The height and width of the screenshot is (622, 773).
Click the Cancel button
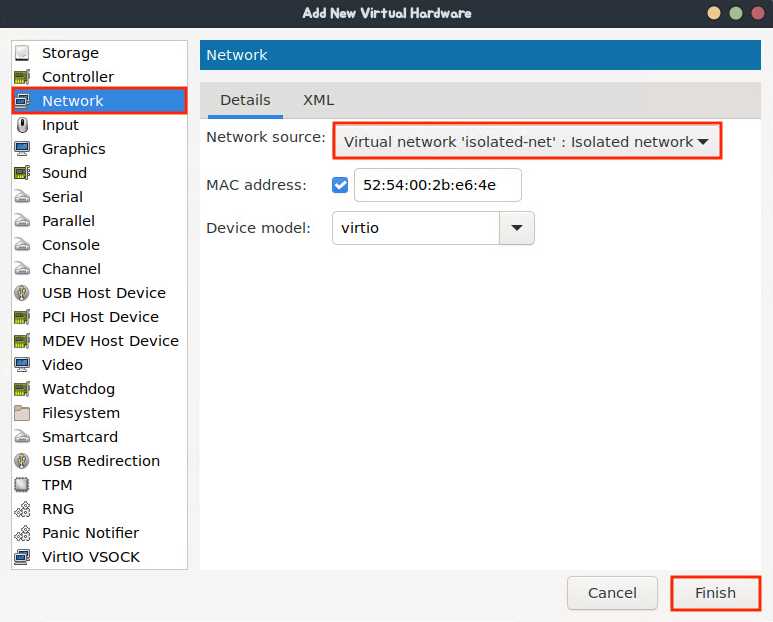(x=612, y=593)
